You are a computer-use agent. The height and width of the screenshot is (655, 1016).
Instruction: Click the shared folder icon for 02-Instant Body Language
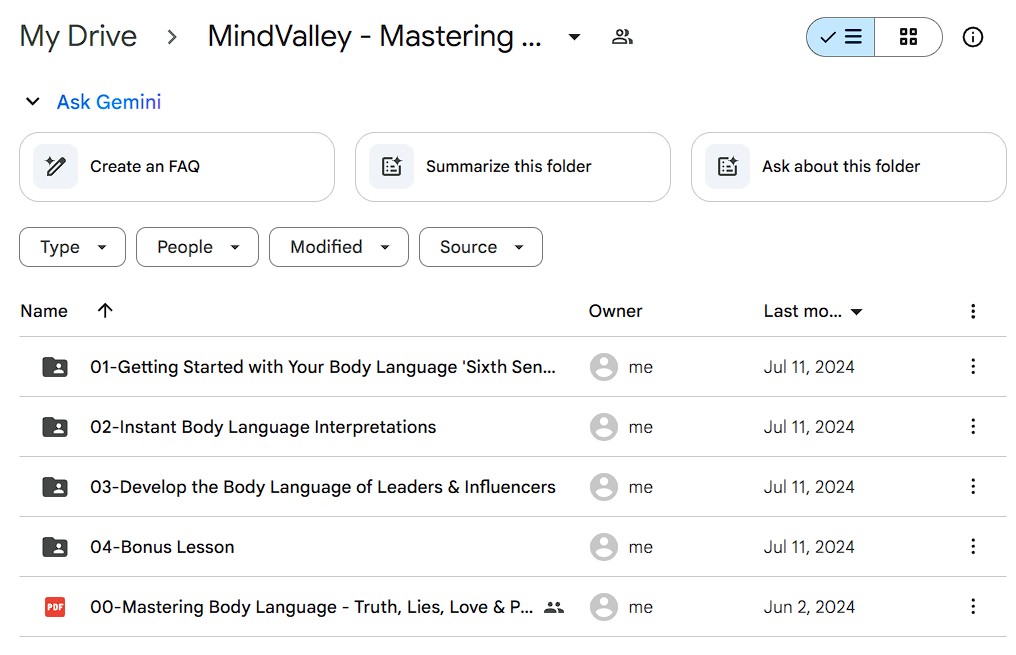[55, 427]
